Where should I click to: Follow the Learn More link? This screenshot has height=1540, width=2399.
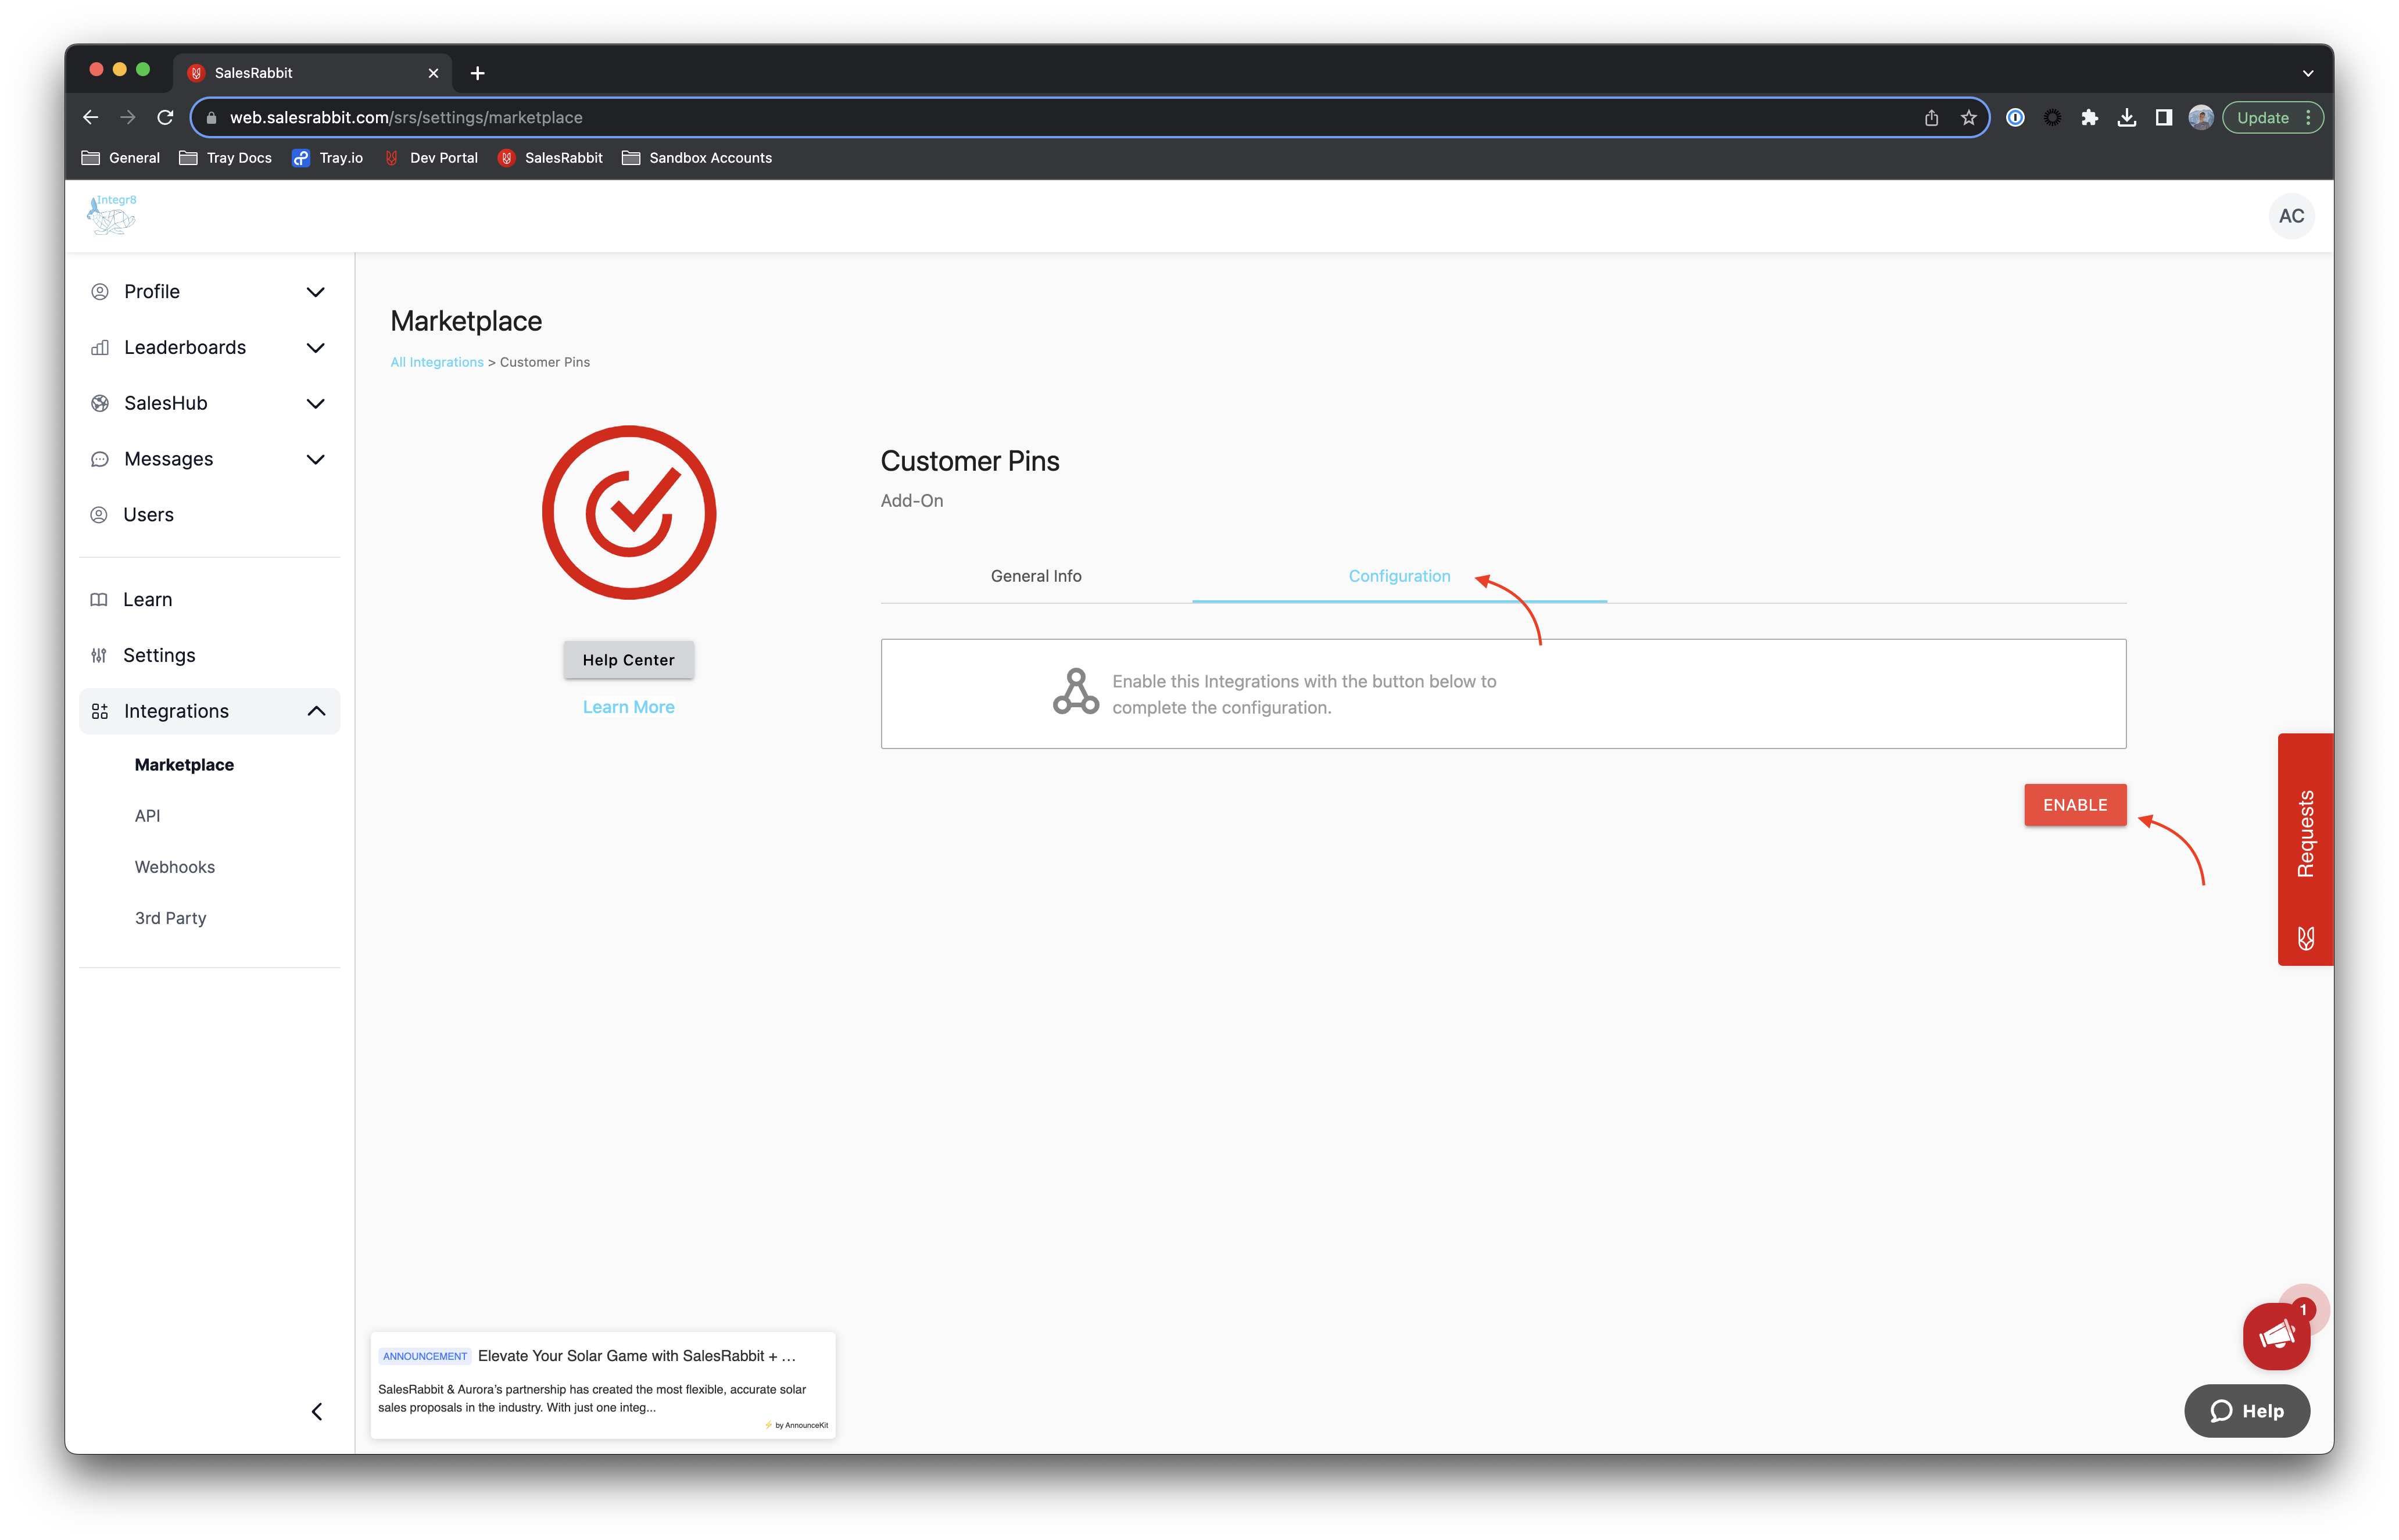[x=628, y=707]
